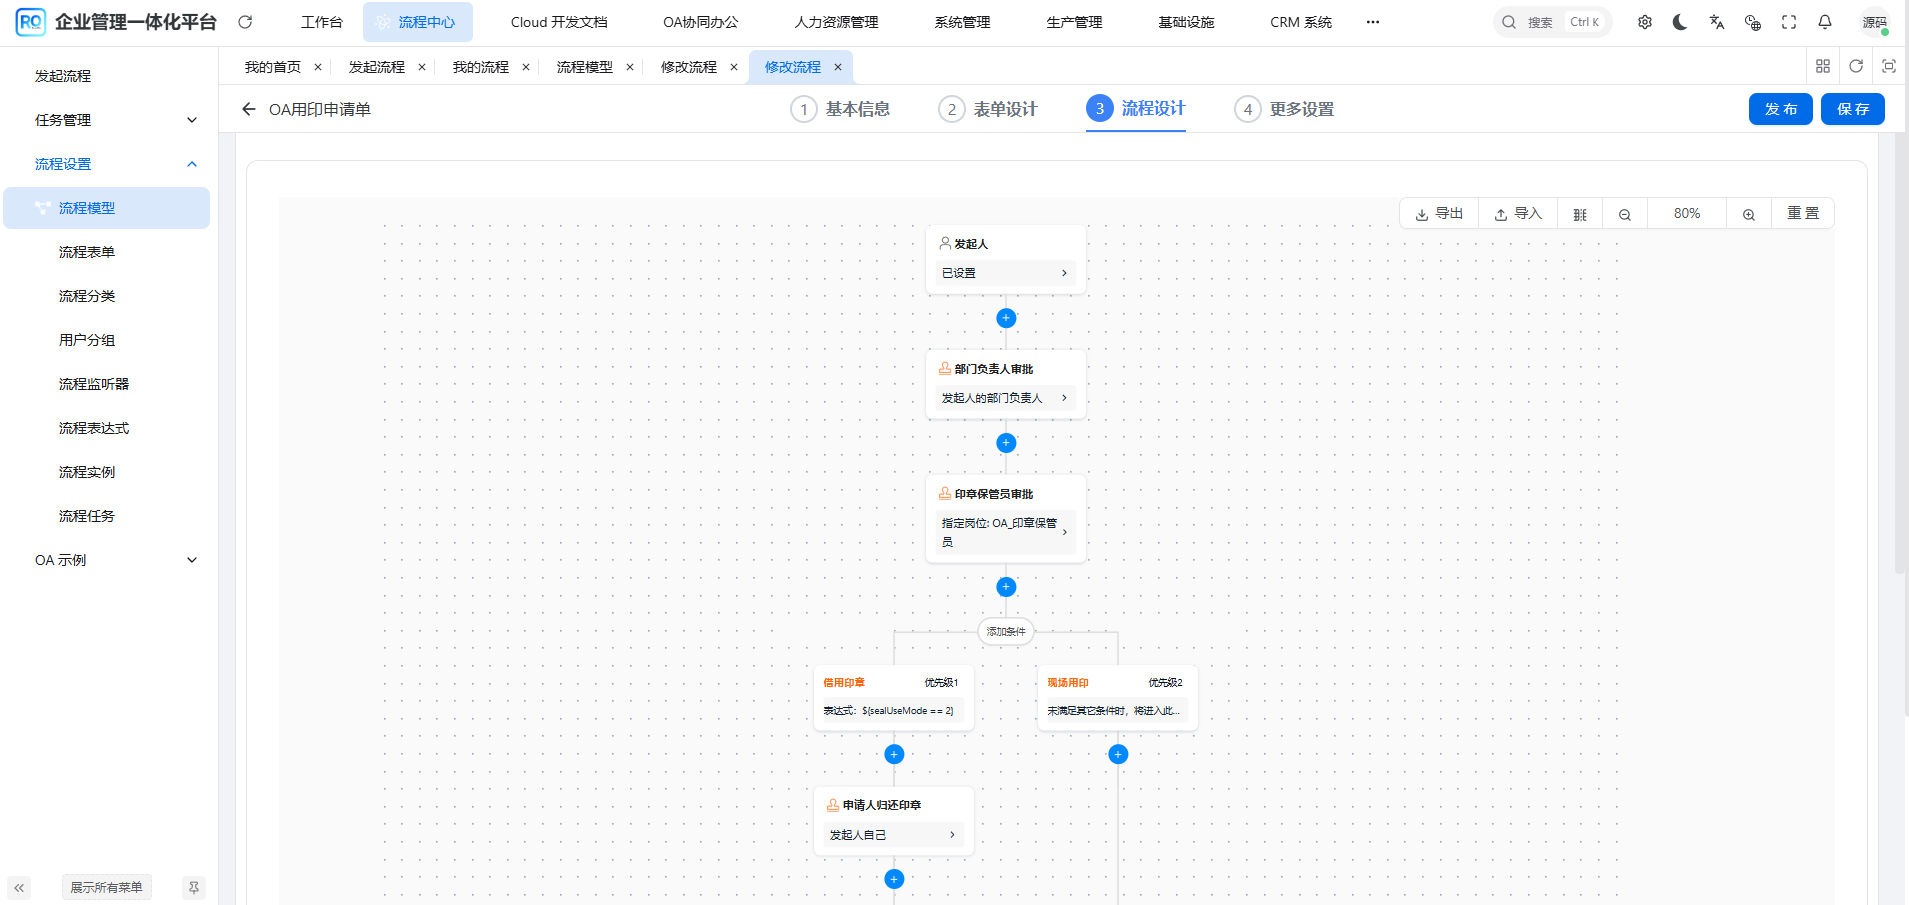Screen dimensions: 1909x905
Task: Open notifications bell icon
Action: coord(1825,22)
